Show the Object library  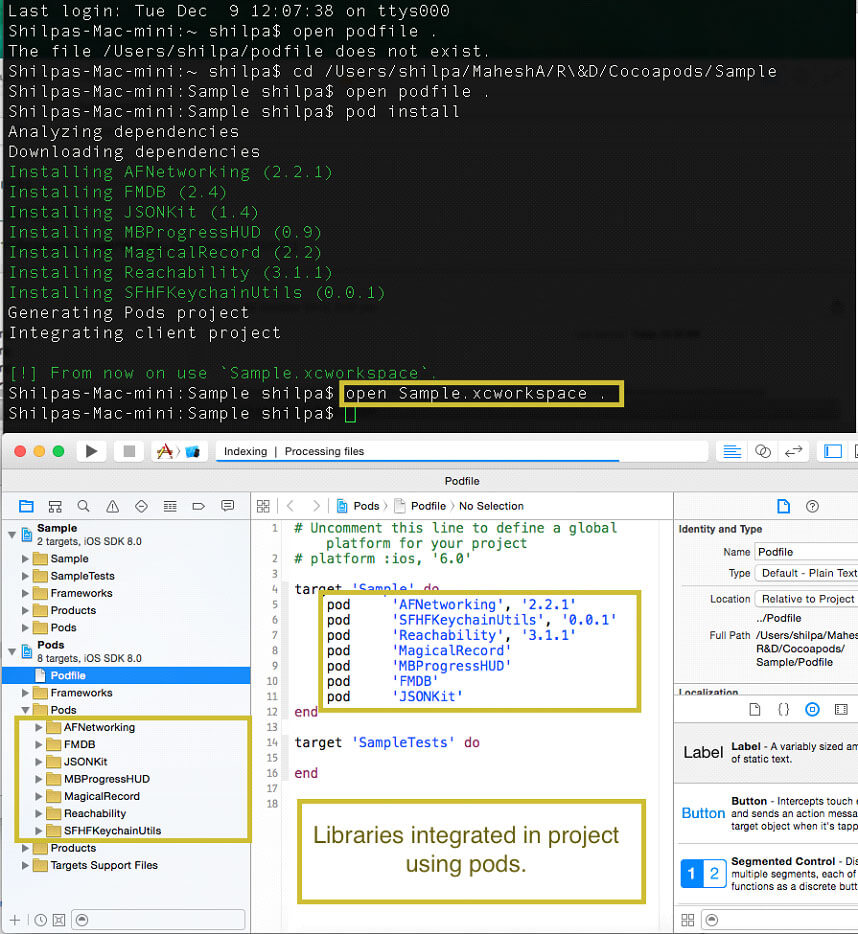pyautogui.click(x=812, y=709)
